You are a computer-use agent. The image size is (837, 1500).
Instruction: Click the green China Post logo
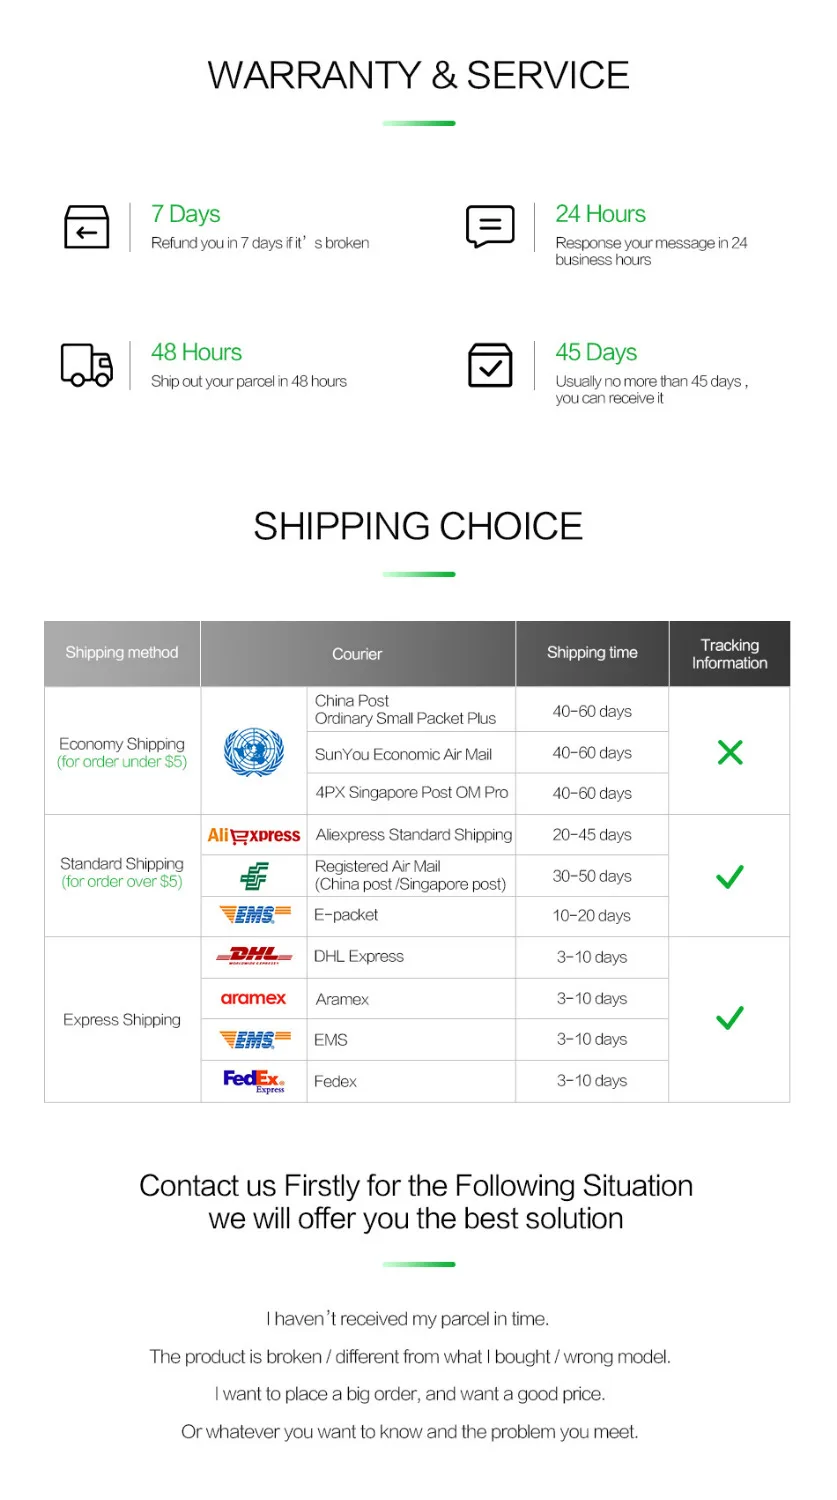coord(254,876)
